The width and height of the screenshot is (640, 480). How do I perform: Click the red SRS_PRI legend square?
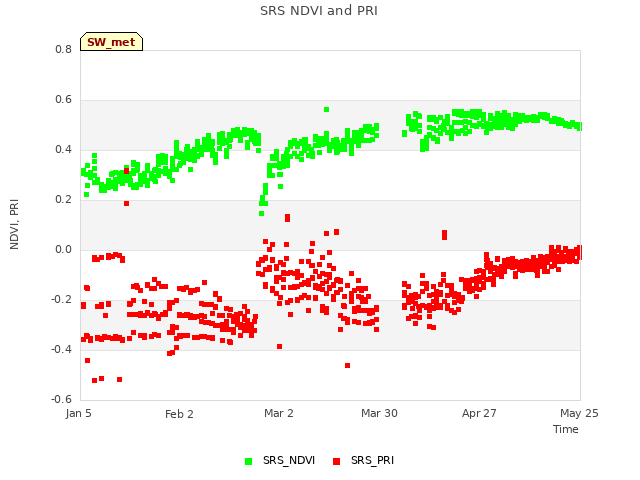[336, 461]
